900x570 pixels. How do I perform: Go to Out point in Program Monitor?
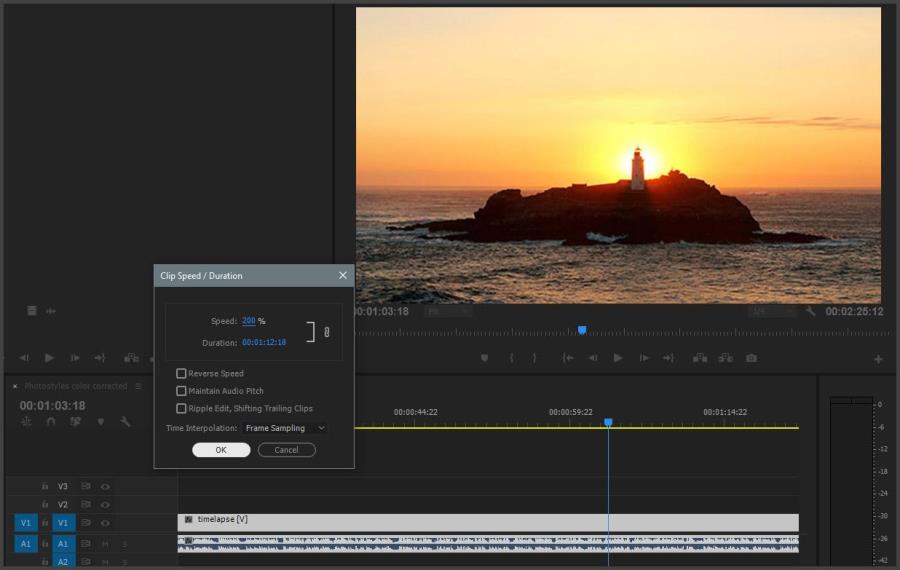pyautogui.click(x=668, y=358)
